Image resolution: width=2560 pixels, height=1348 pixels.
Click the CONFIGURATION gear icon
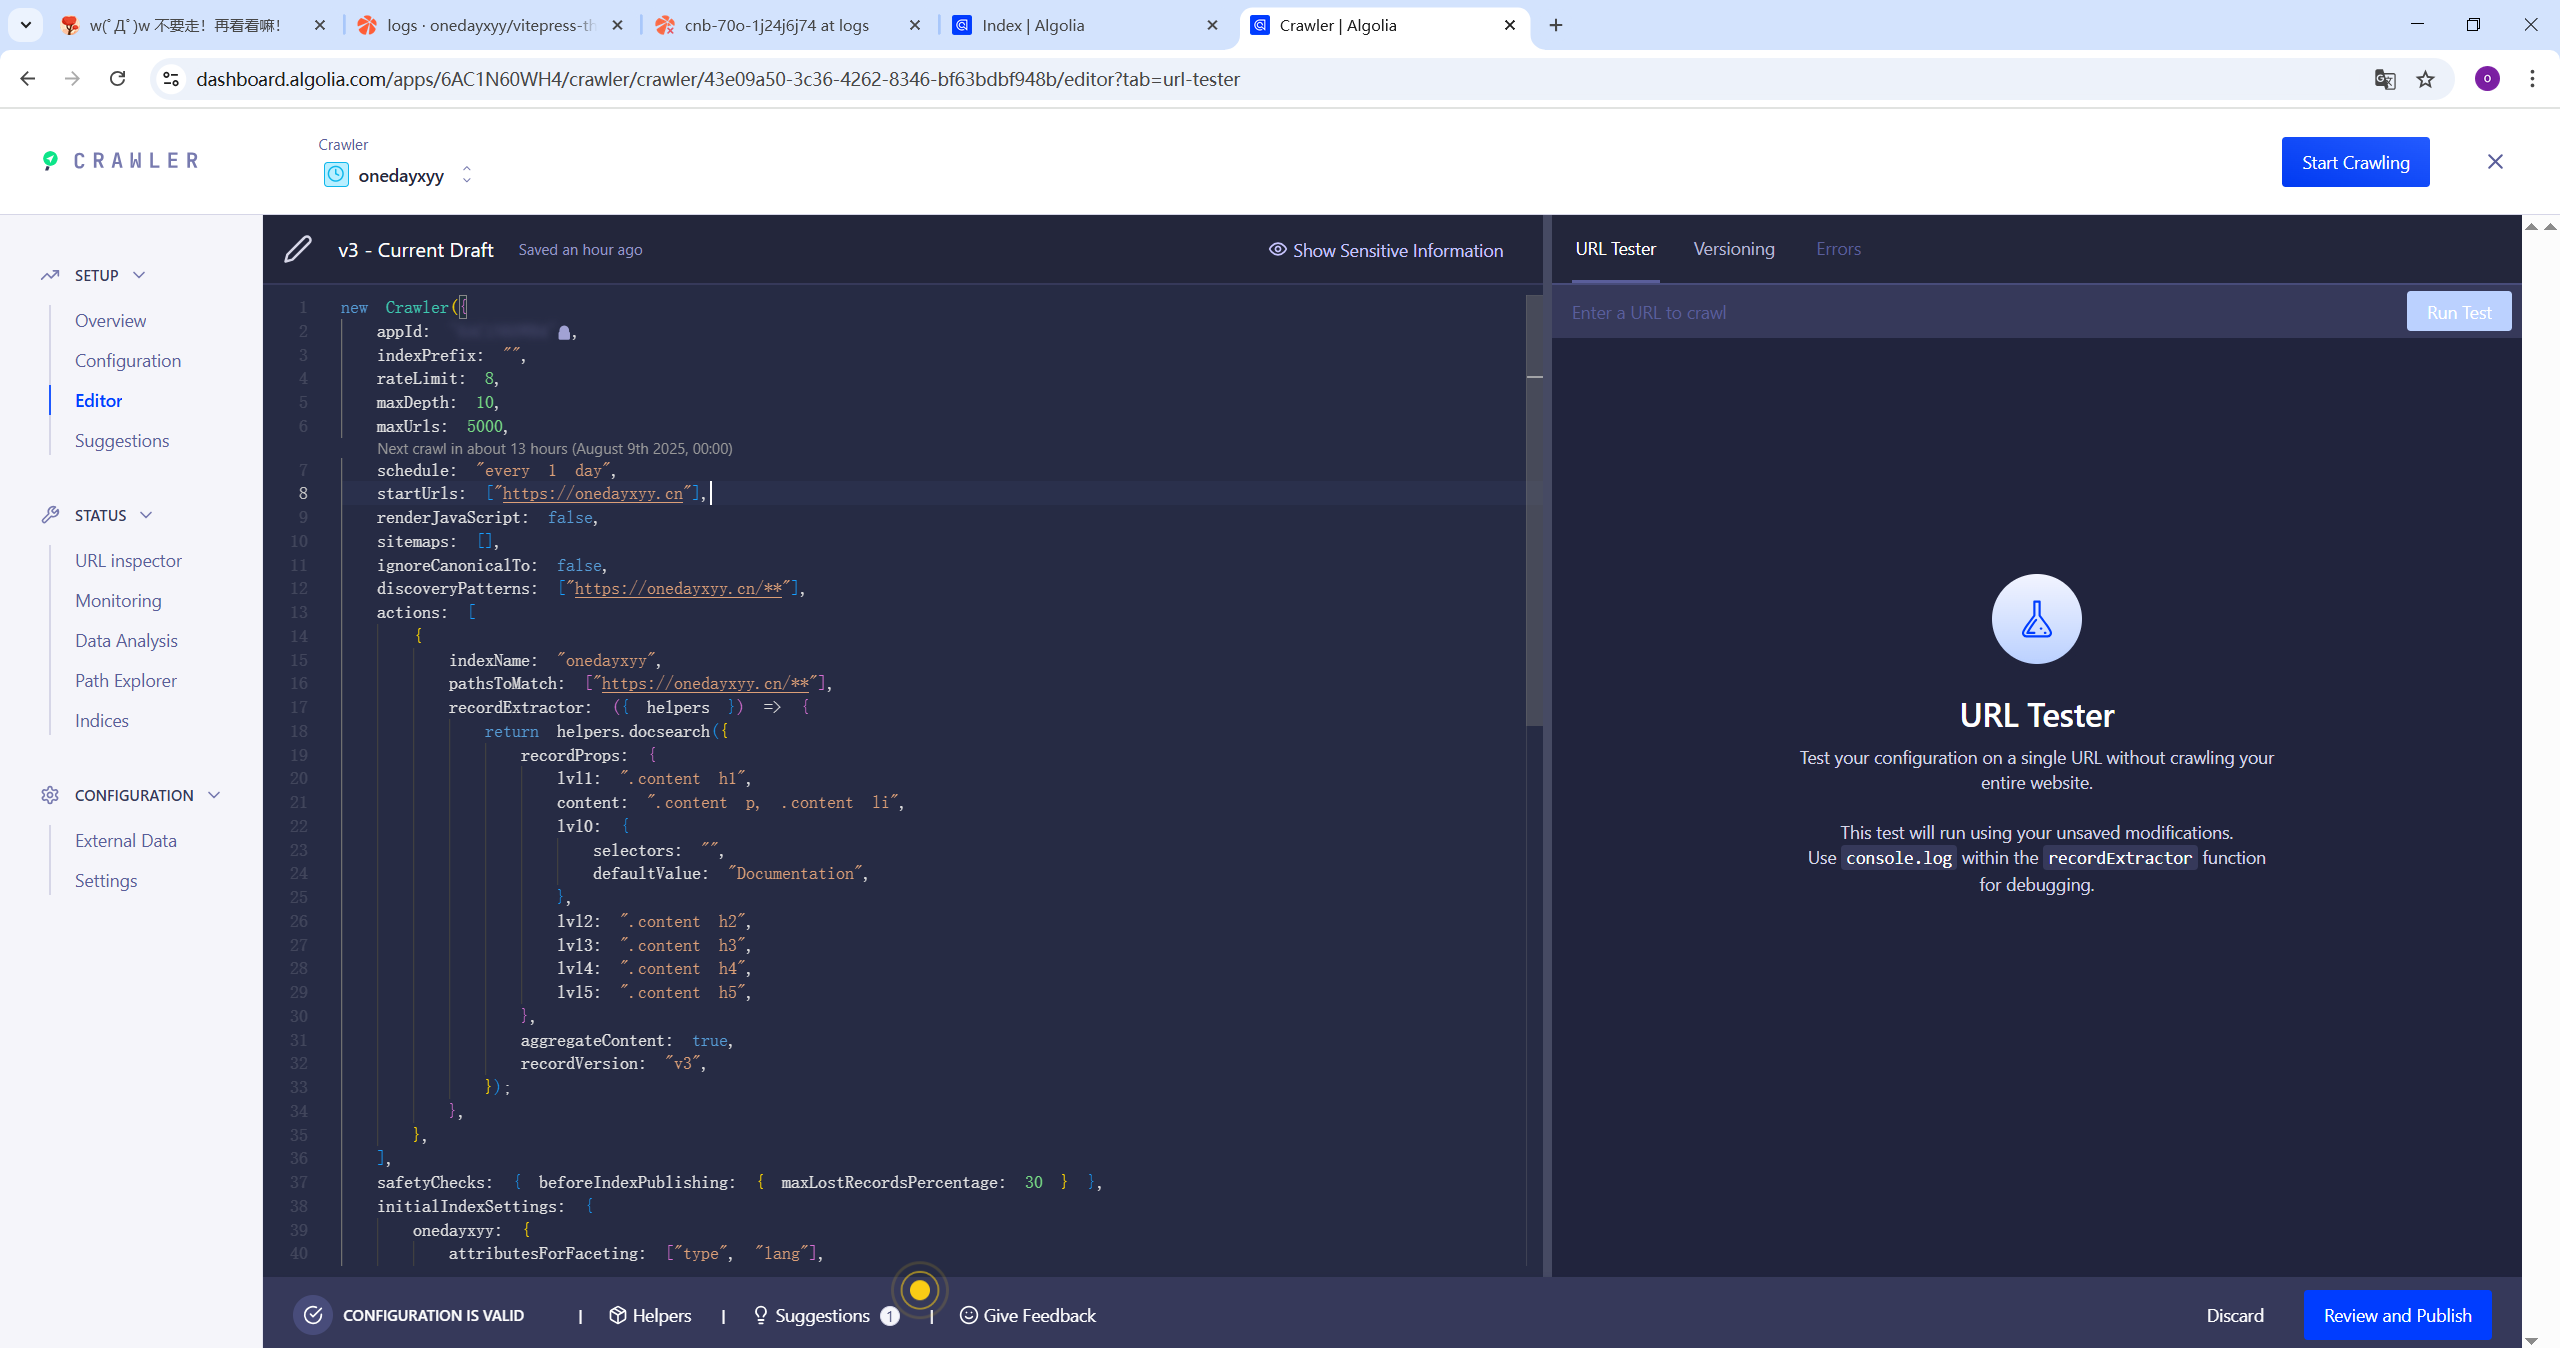[50, 795]
